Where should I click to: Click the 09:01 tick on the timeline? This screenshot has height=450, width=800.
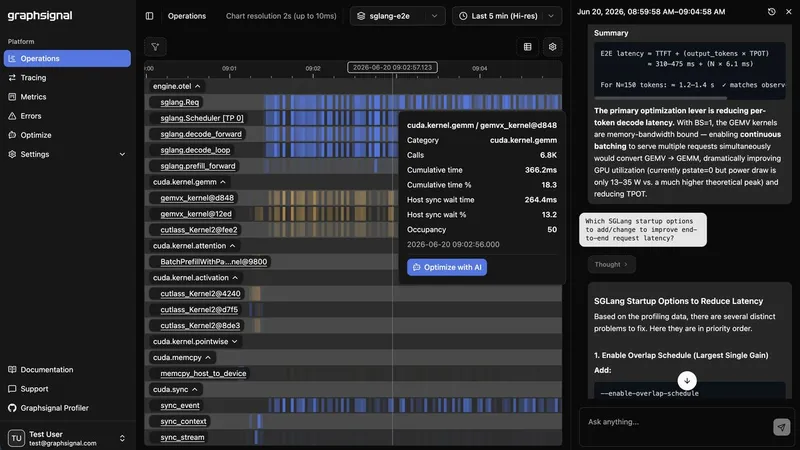coord(230,69)
